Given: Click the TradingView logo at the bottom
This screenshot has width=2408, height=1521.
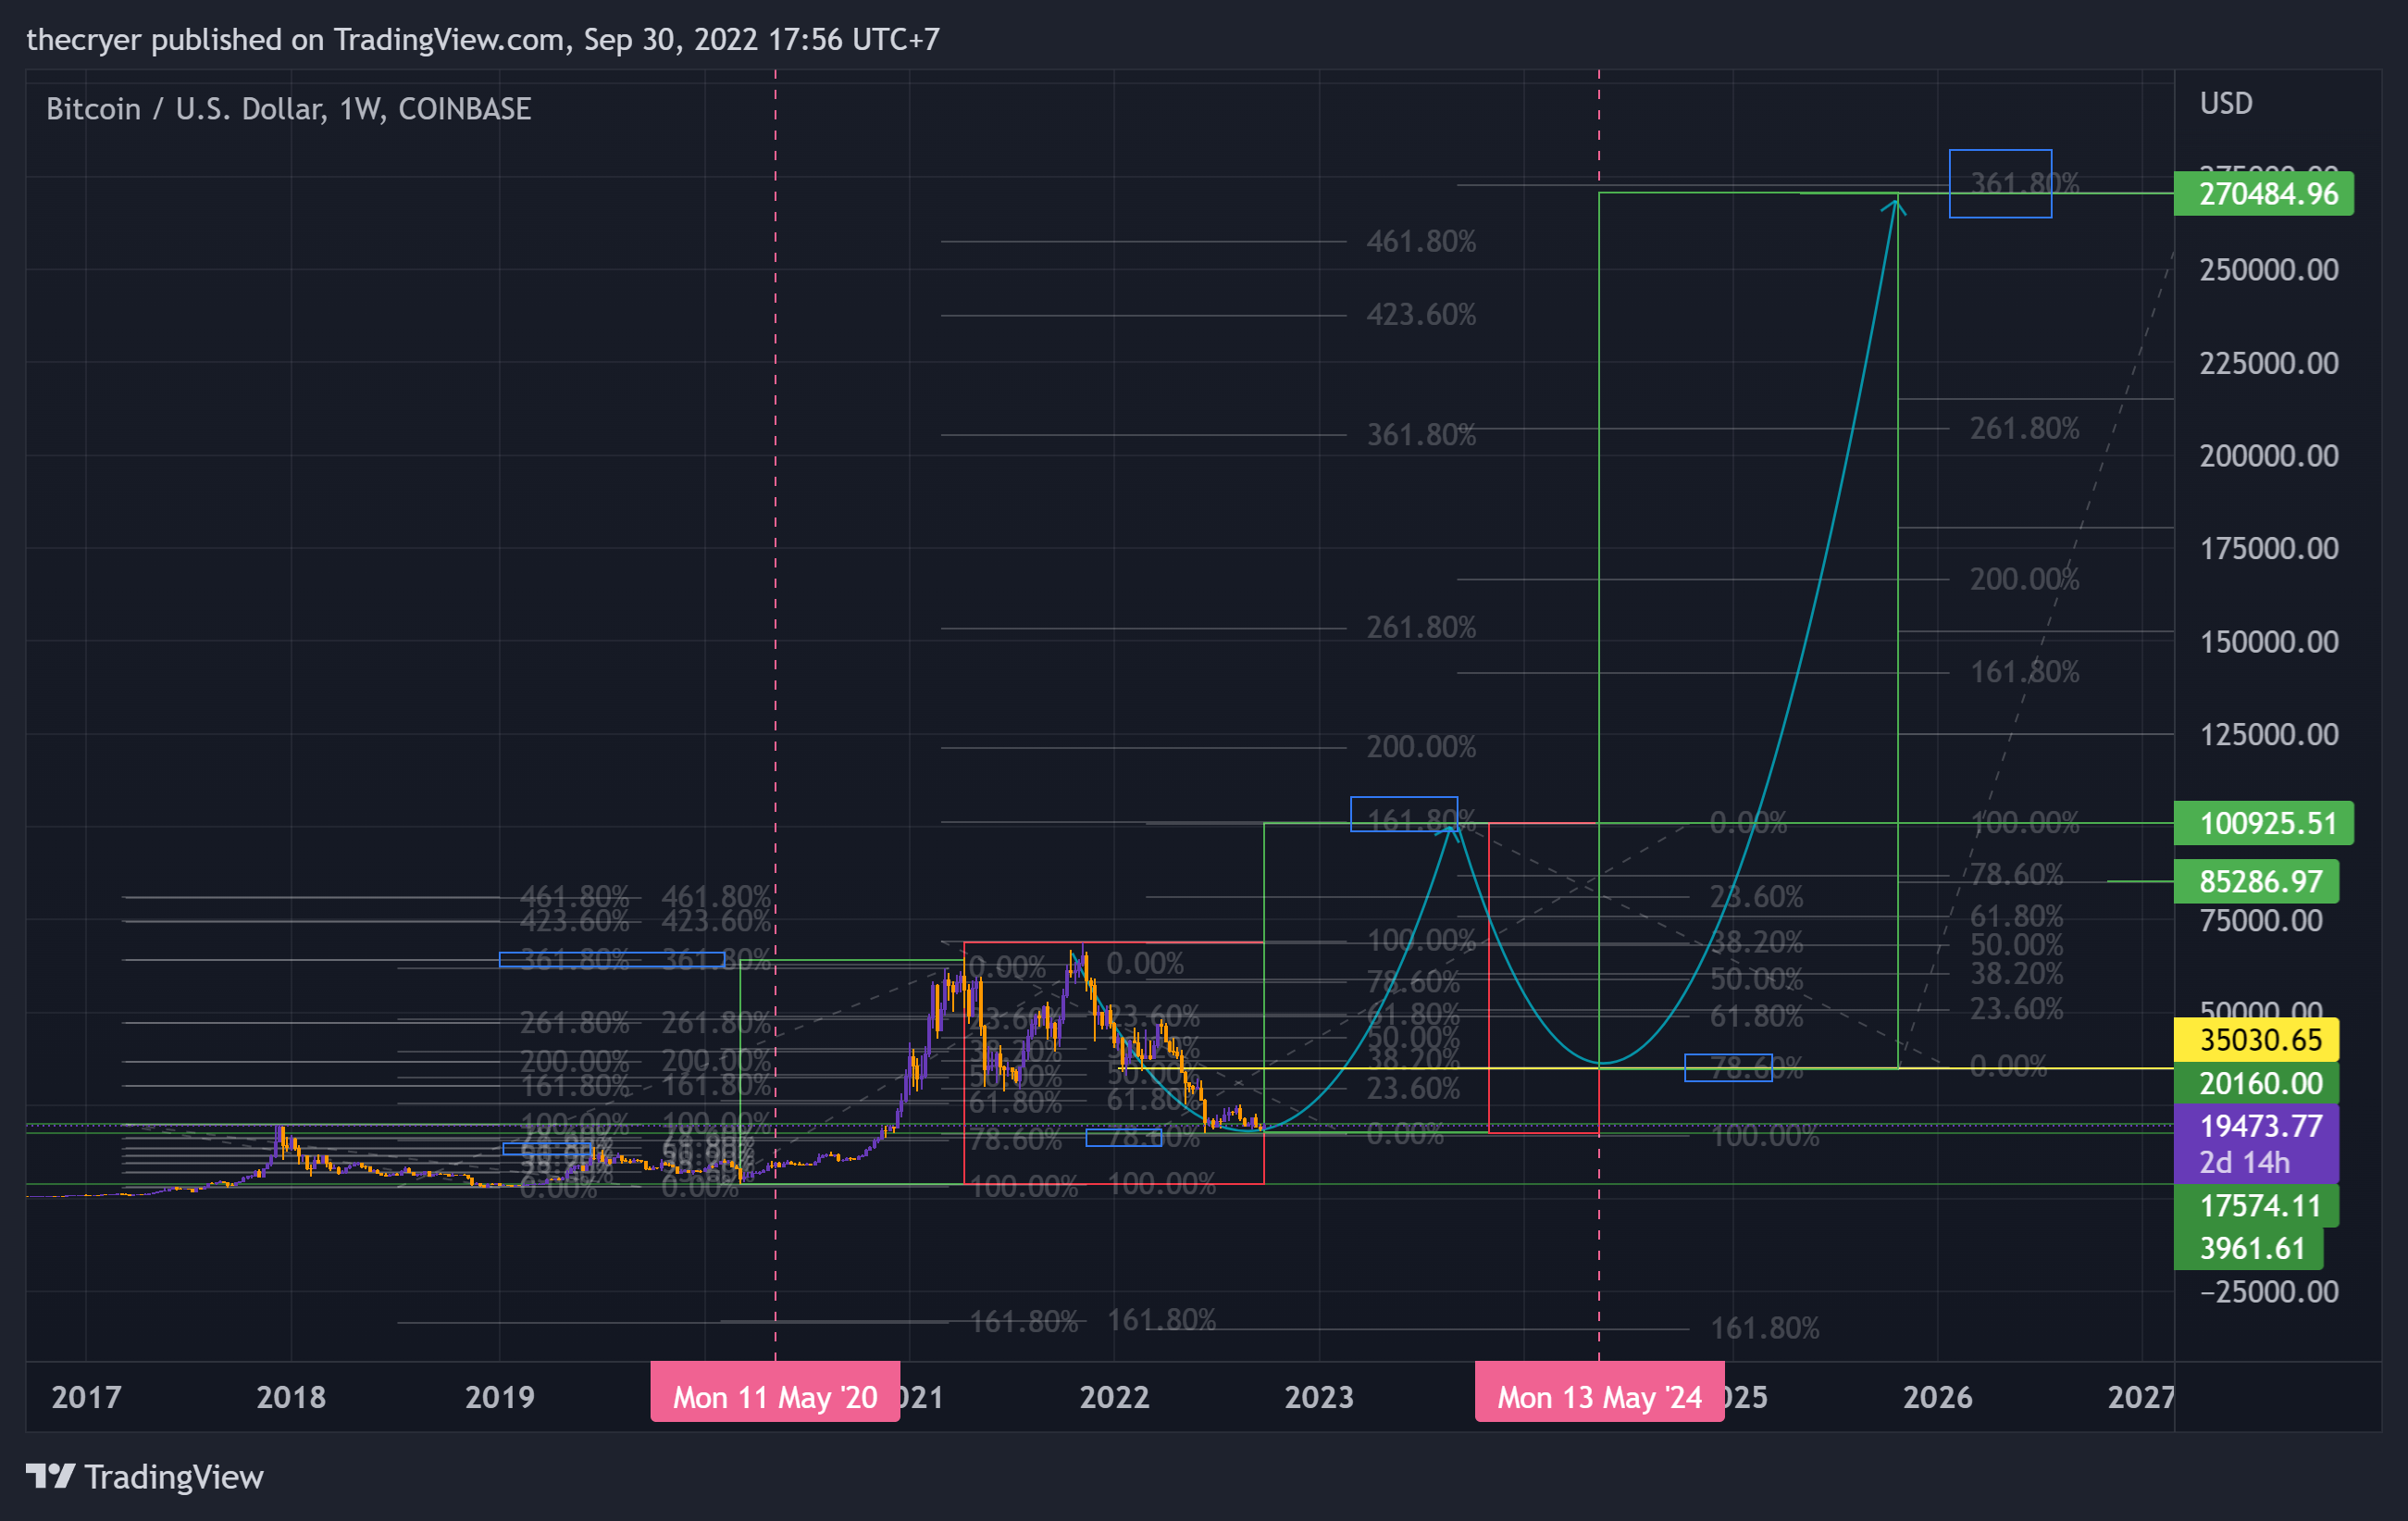Looking at the screenshot, I should (x=145, y=1477).
